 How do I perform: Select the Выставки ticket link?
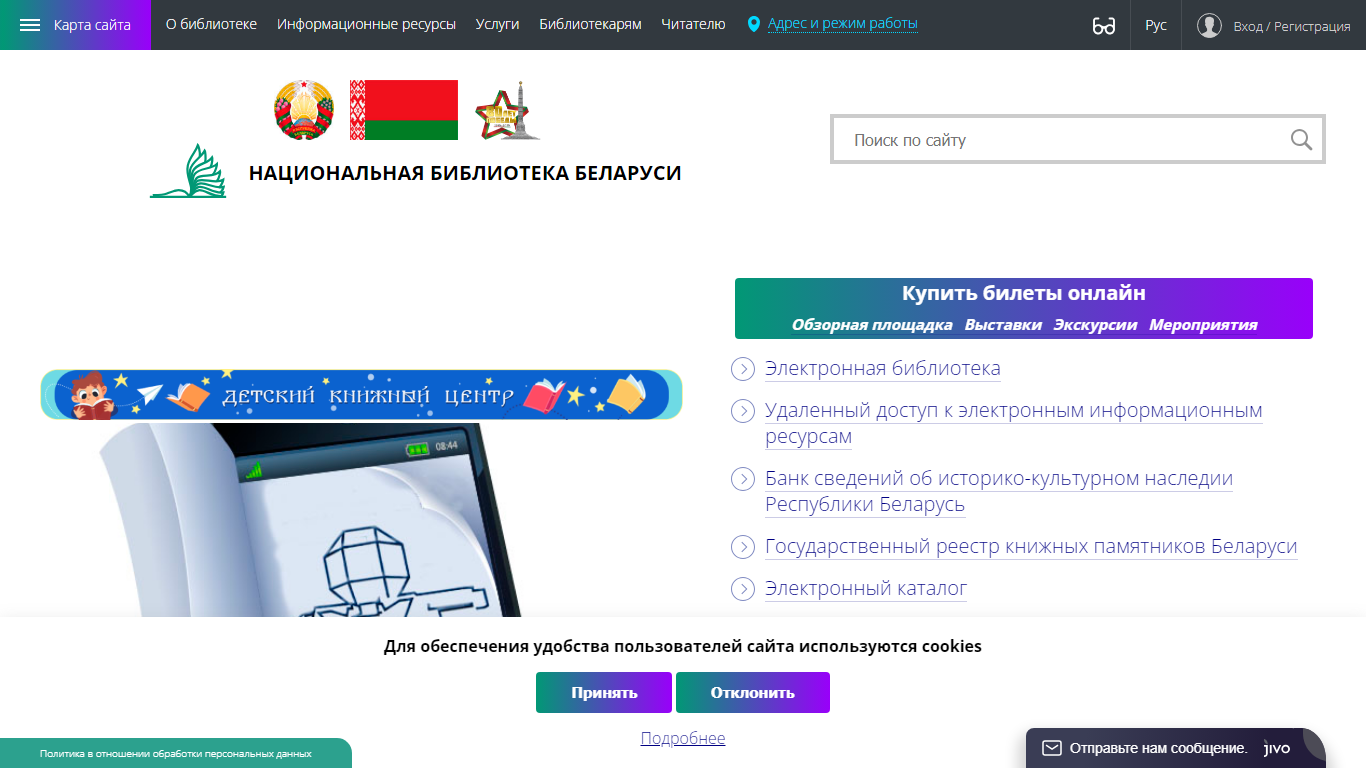point(1003,325)
